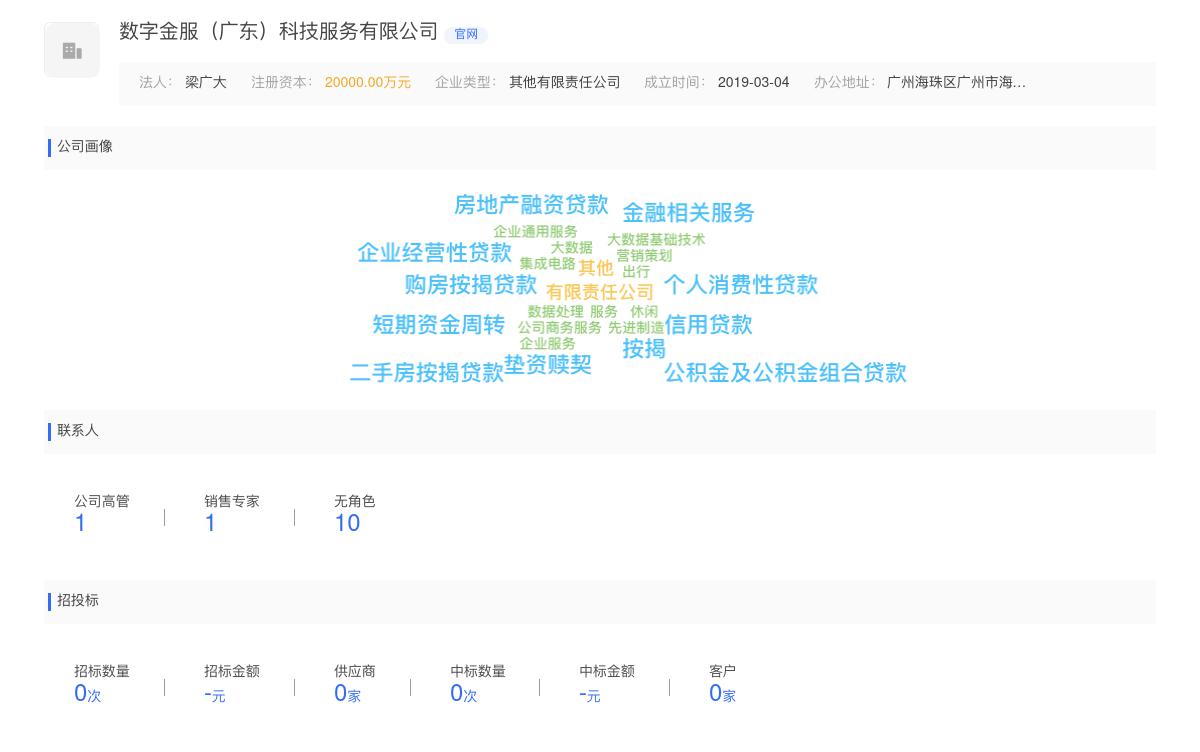Click founding date 2019-03-04
The image size is (1200, 752).
point(753,82)
